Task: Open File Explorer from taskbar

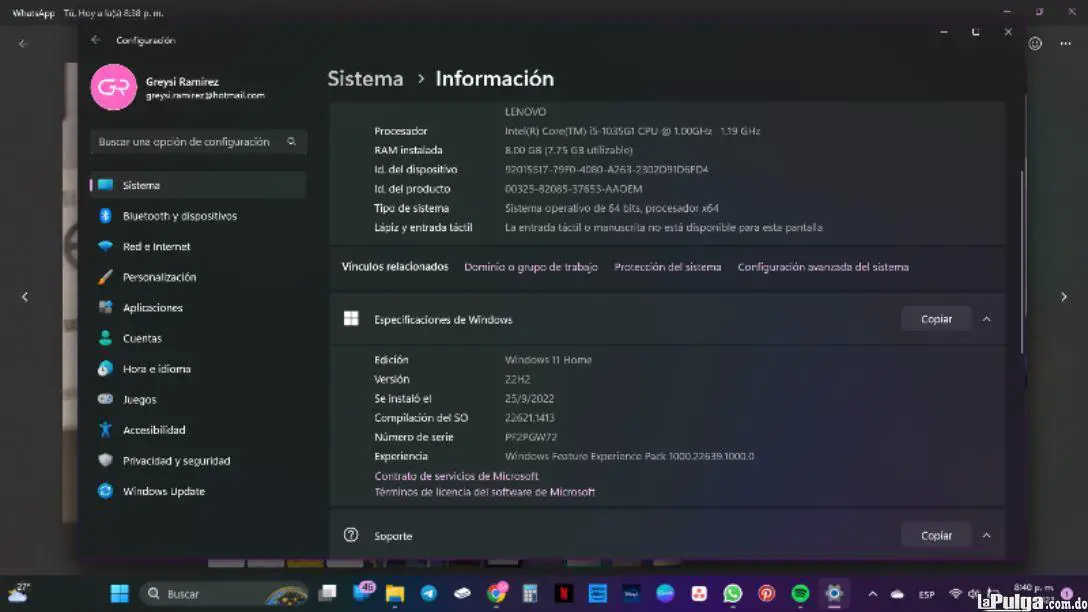Action: pyautogui.click(x=395, y=593)
